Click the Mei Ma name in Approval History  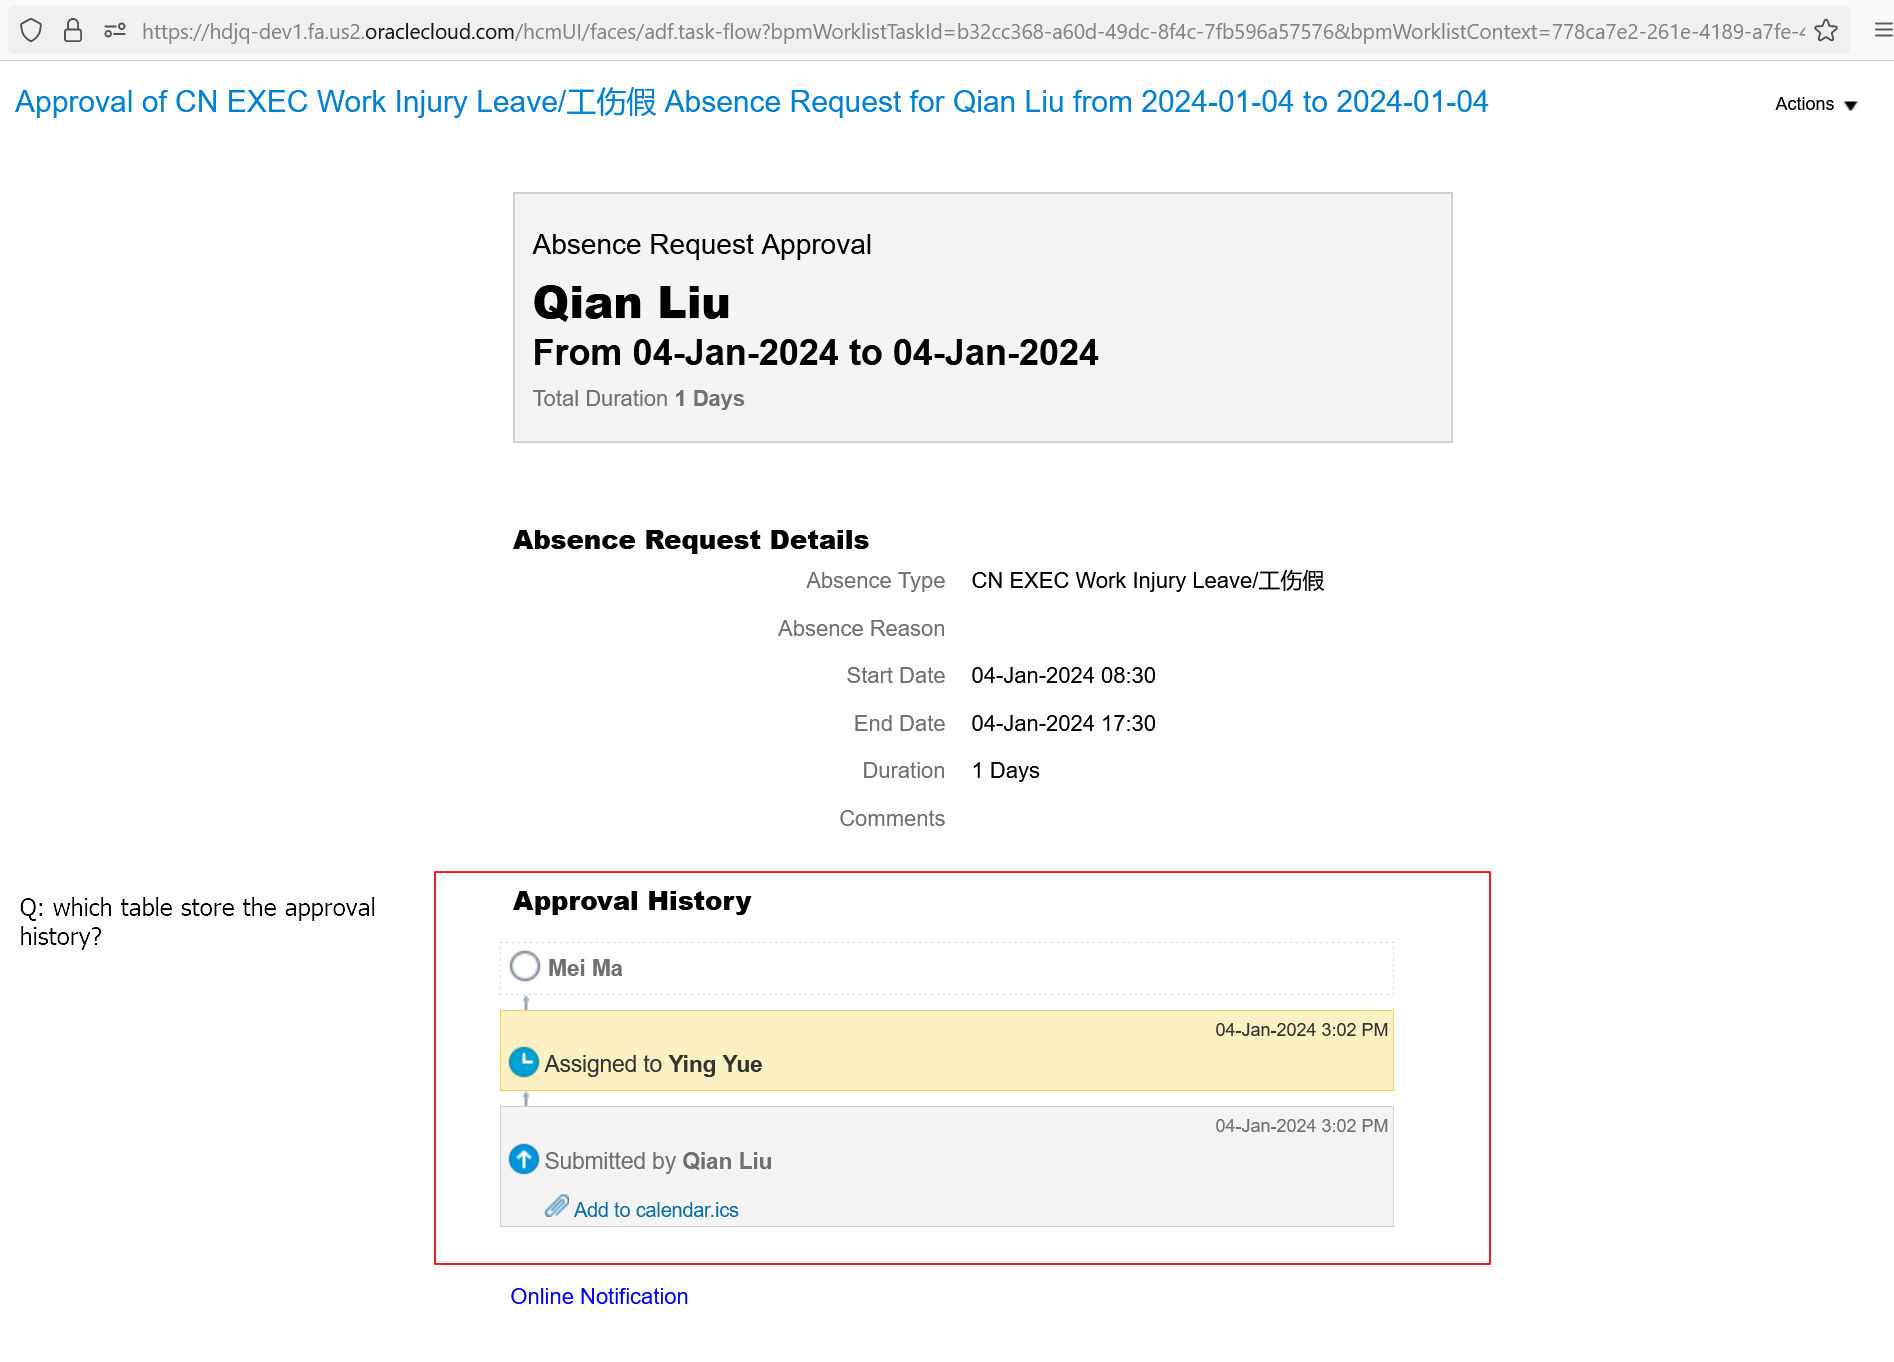586,966
